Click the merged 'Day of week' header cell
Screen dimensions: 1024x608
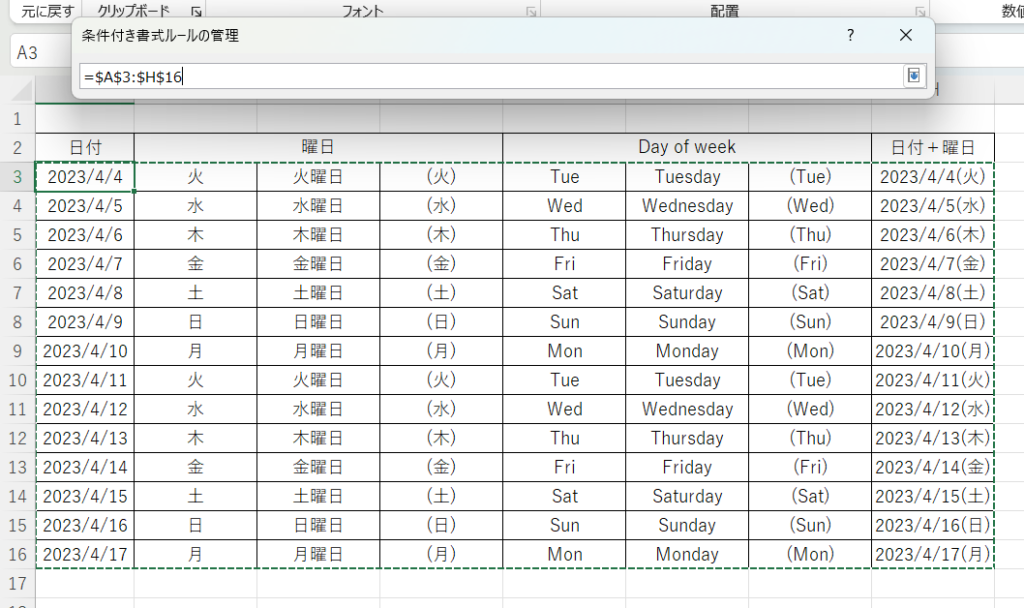click(x=686, y=147)
